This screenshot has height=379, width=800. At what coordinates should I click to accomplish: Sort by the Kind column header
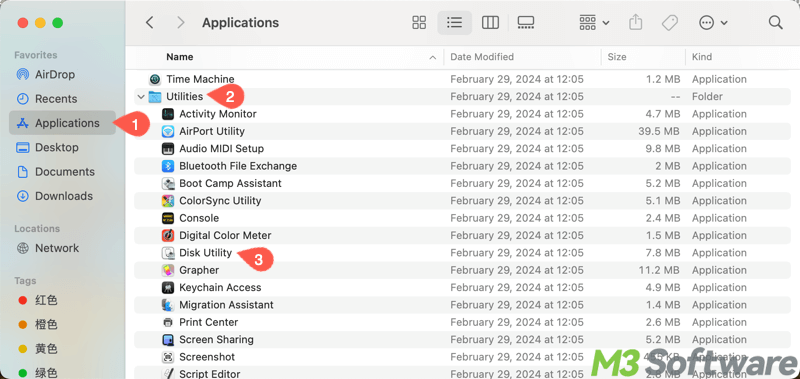click(x=702, y=57)
